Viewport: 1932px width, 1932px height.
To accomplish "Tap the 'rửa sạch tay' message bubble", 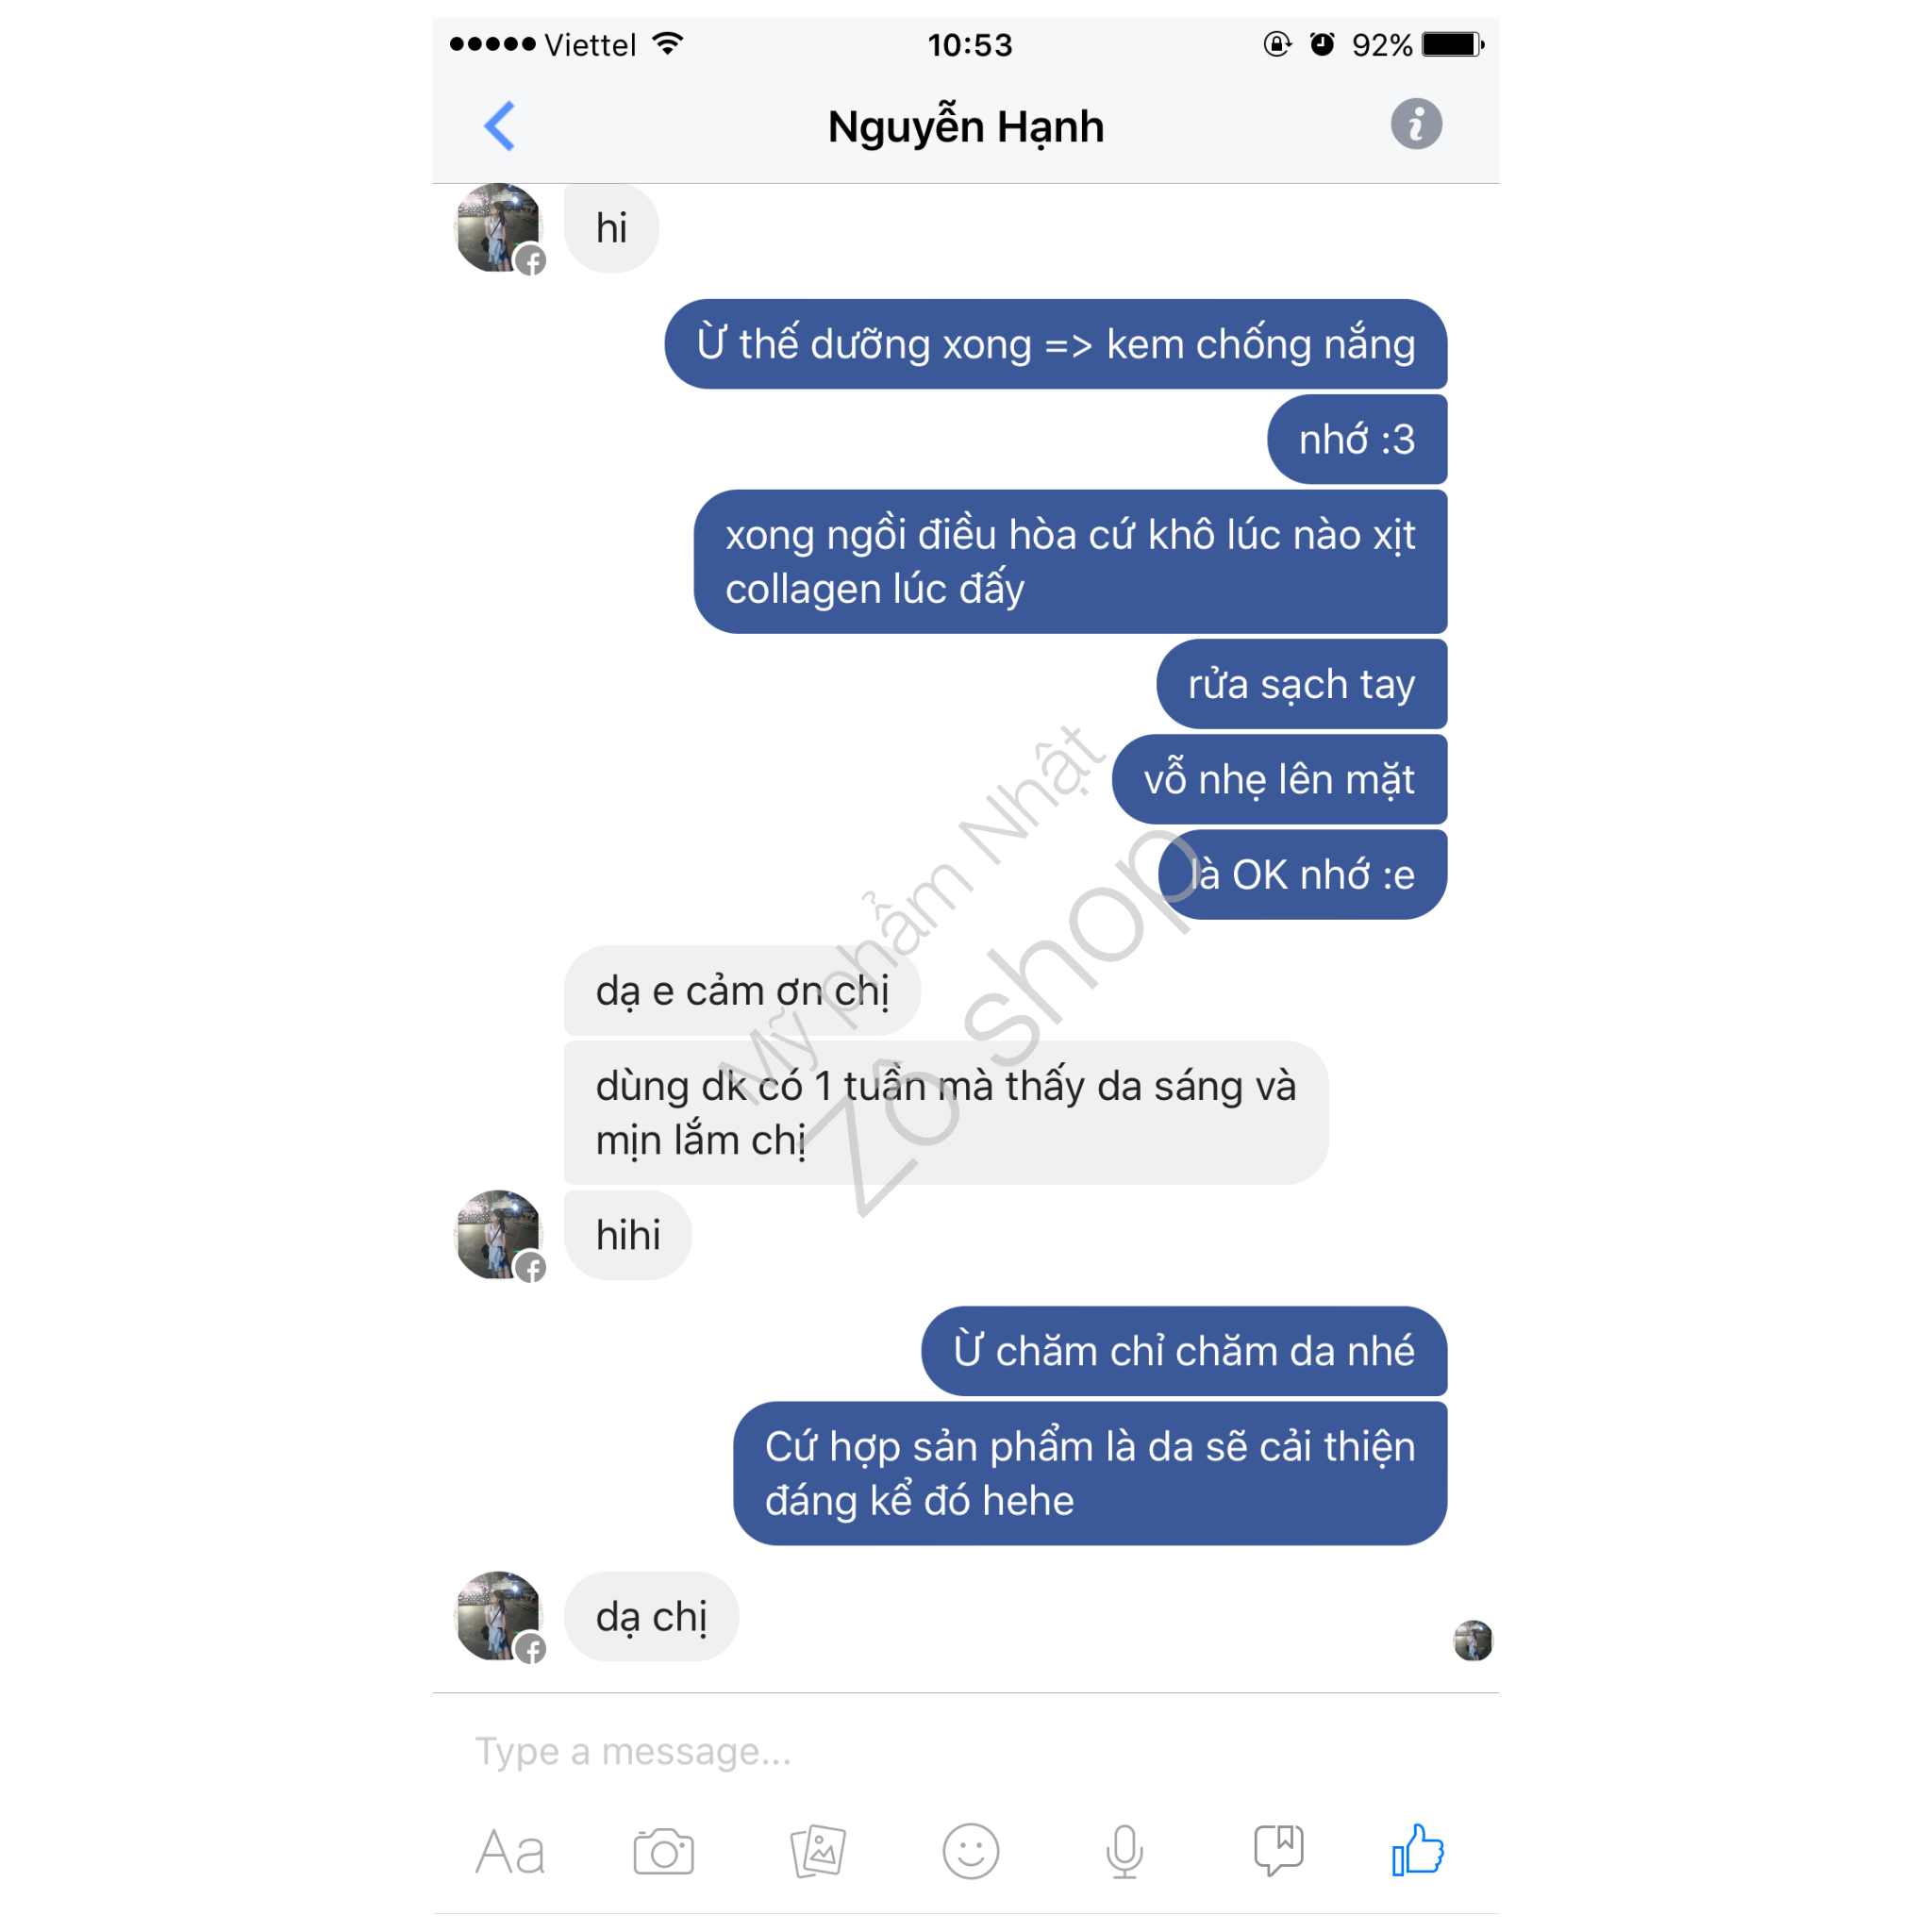I will pos(1301,684).
